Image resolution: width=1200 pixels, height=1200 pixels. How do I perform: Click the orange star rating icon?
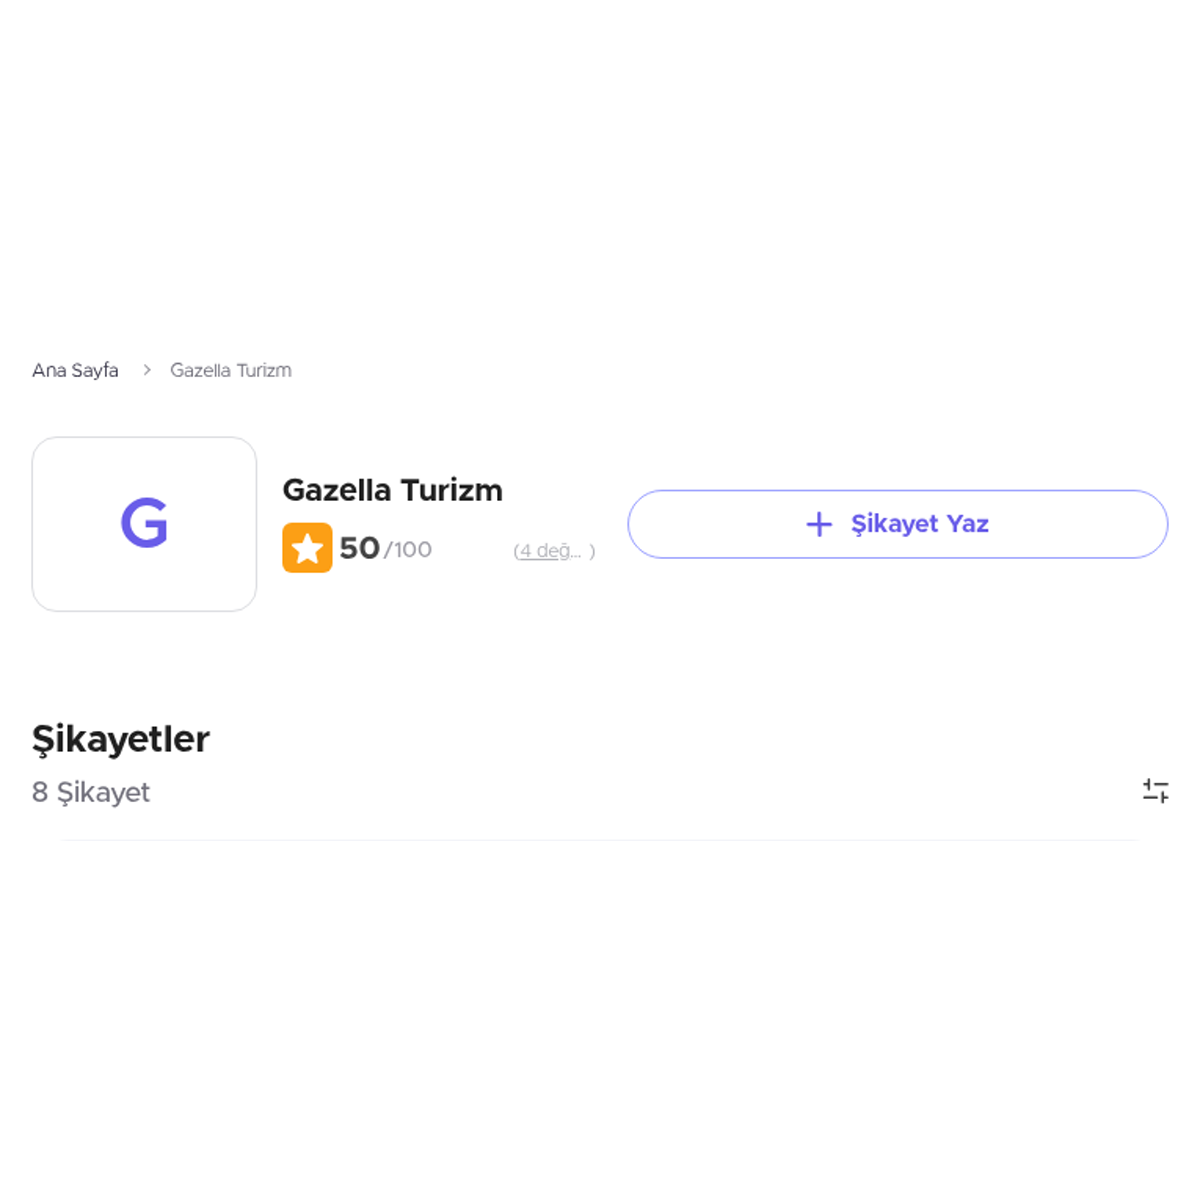[307, 548]
